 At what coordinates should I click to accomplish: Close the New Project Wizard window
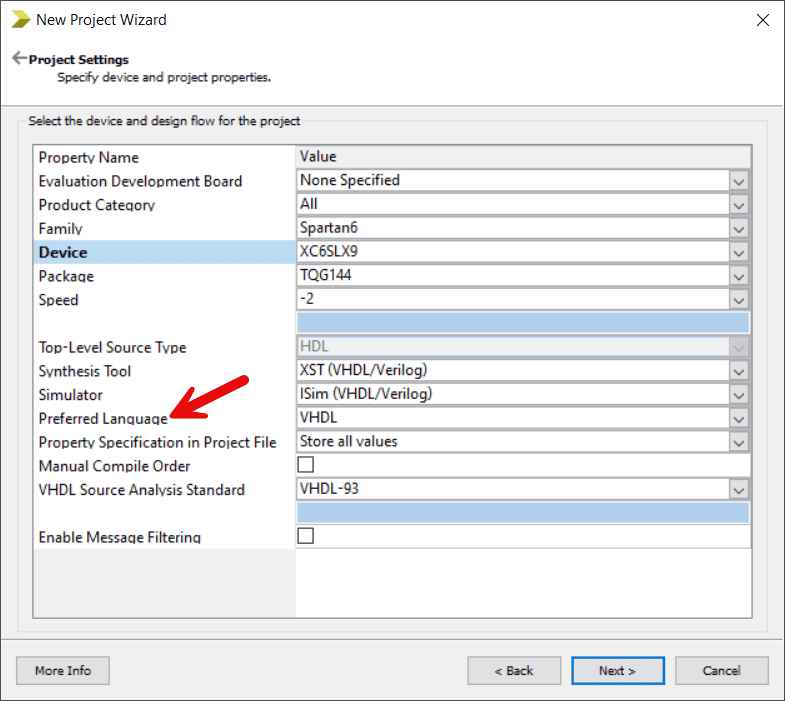(762, 19)
